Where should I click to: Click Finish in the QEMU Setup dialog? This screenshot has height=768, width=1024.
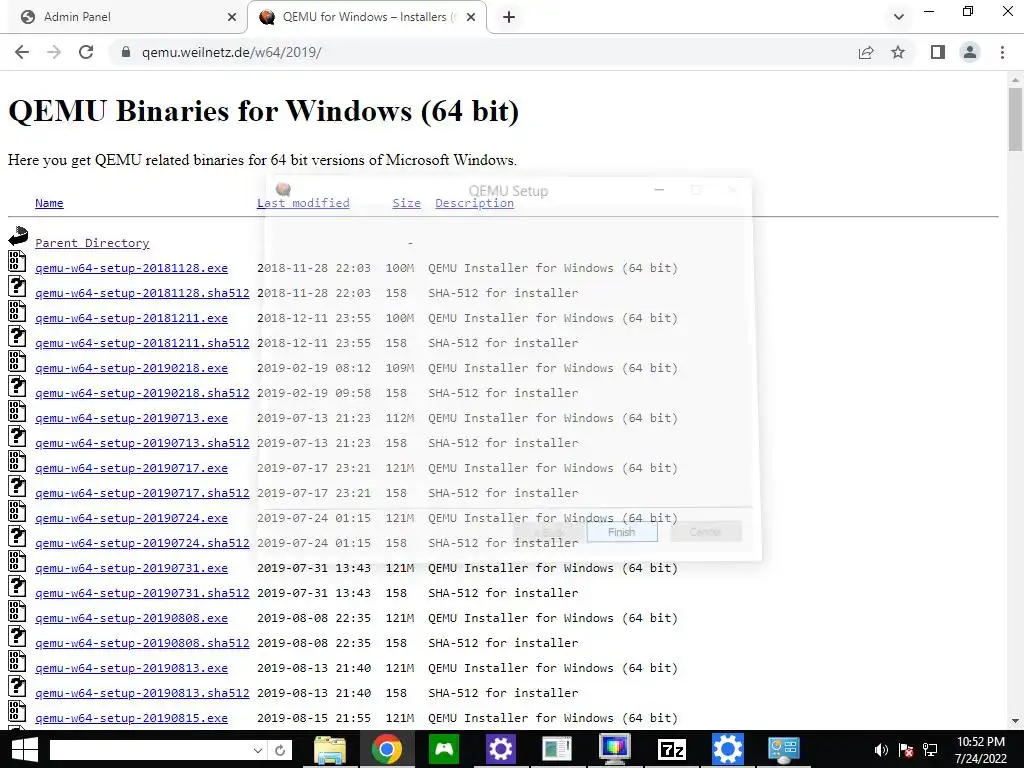(622, 532)
